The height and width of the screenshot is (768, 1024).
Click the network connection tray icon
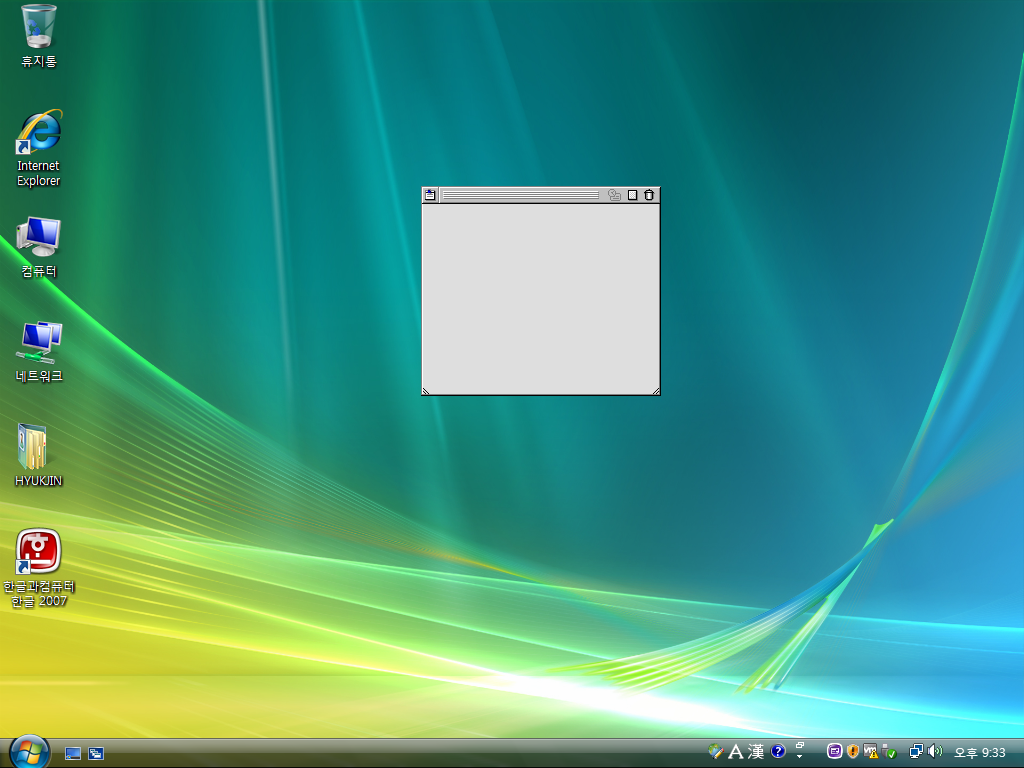point(916,752)
